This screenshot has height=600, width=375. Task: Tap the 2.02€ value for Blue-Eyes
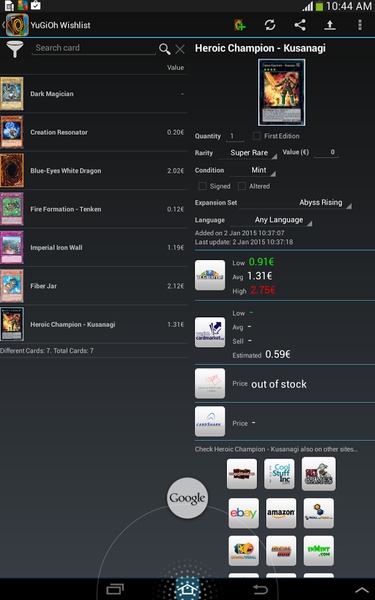[176, 171]
